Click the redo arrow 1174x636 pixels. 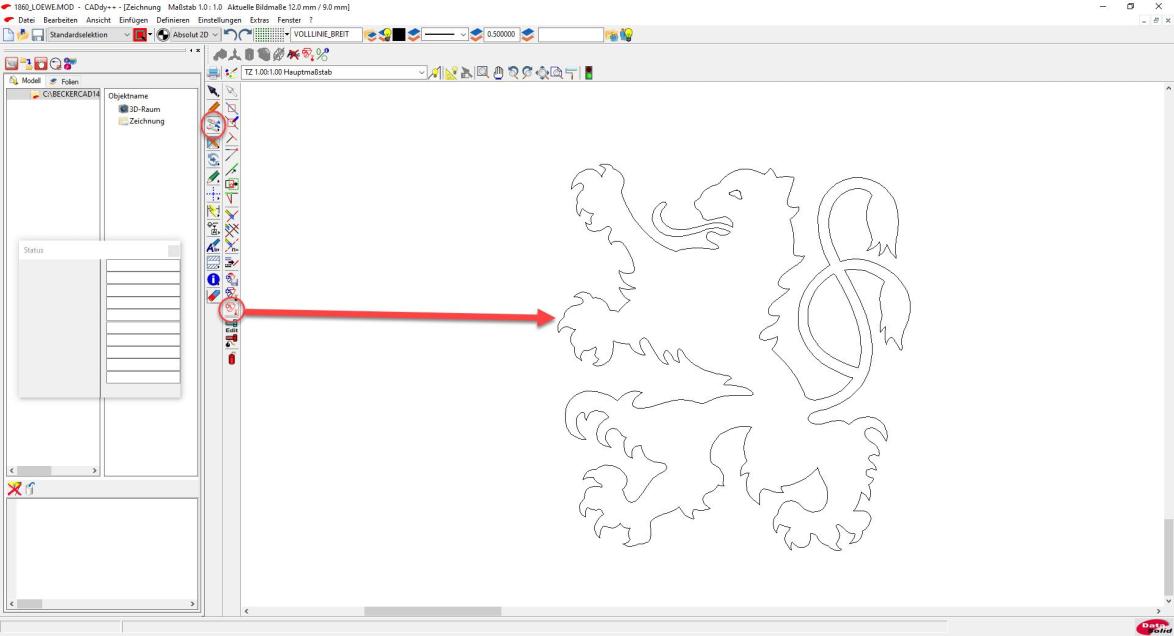click(x=245, y=34)
